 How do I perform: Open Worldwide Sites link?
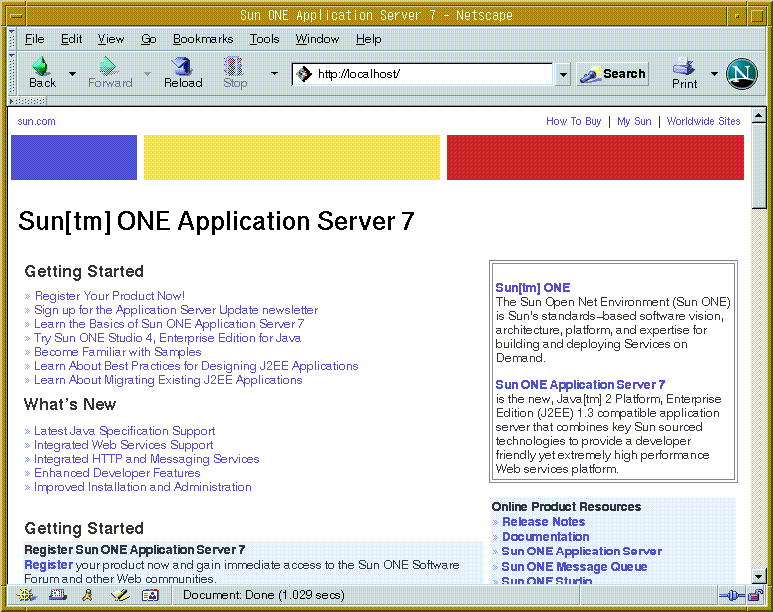pos(703,121)
